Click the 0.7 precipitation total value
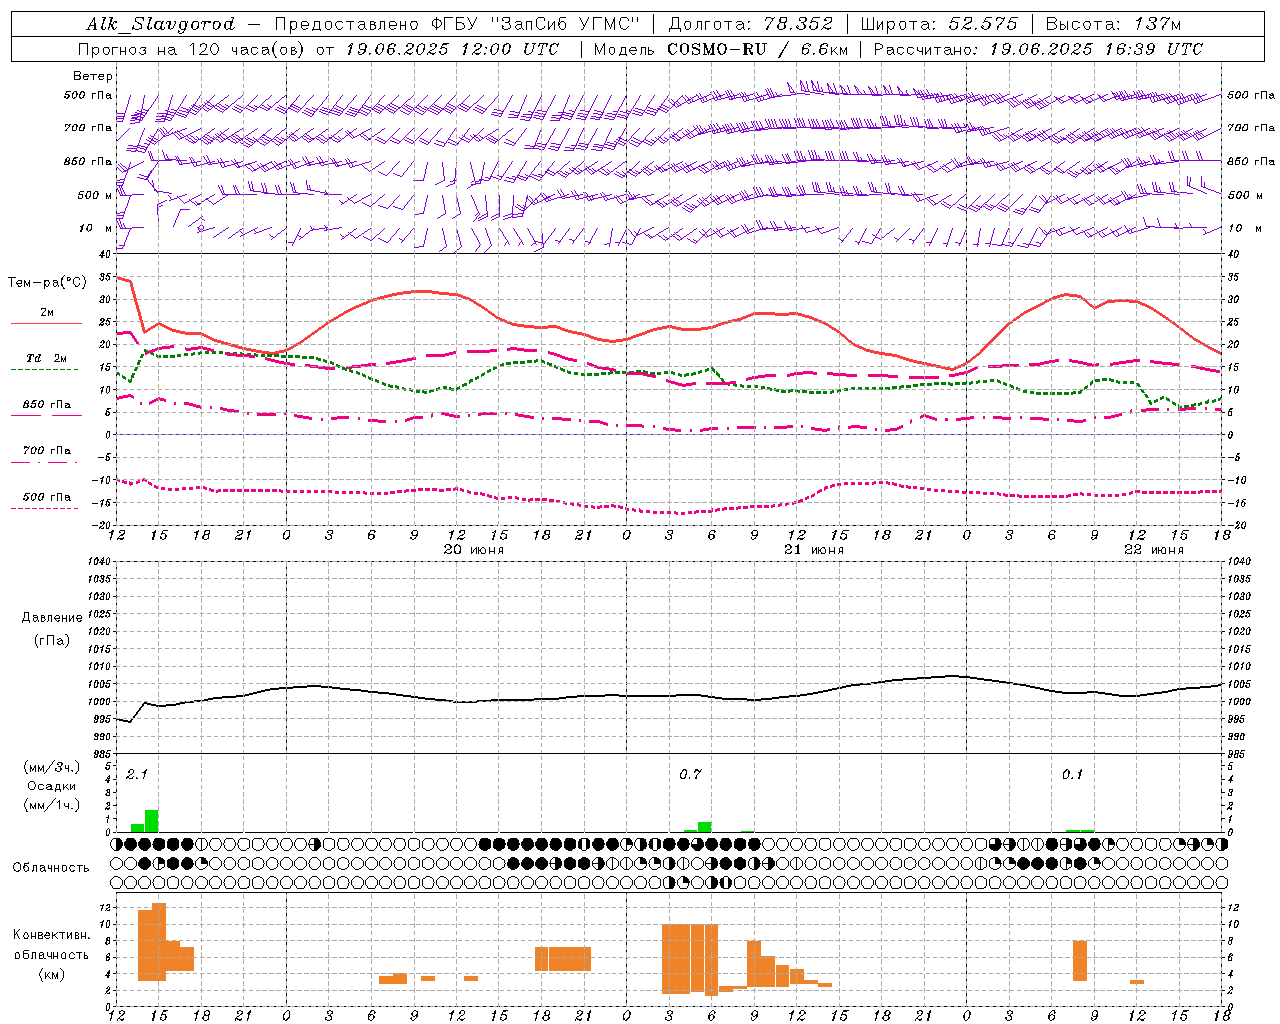1280x1024 pixels. [x=690, y=775]
